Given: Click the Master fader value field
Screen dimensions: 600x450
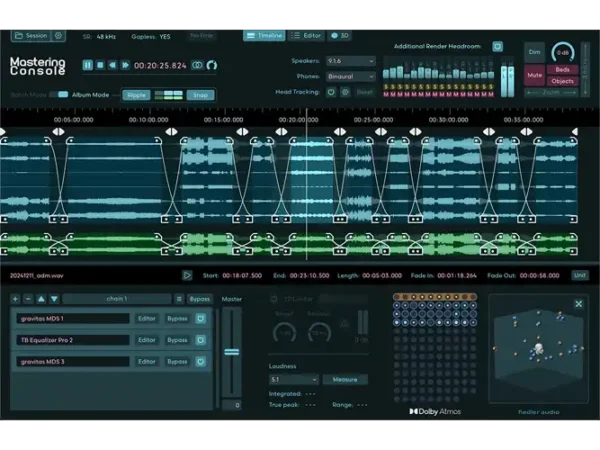Looking at the screenshot, I should (x=232, y=405).
